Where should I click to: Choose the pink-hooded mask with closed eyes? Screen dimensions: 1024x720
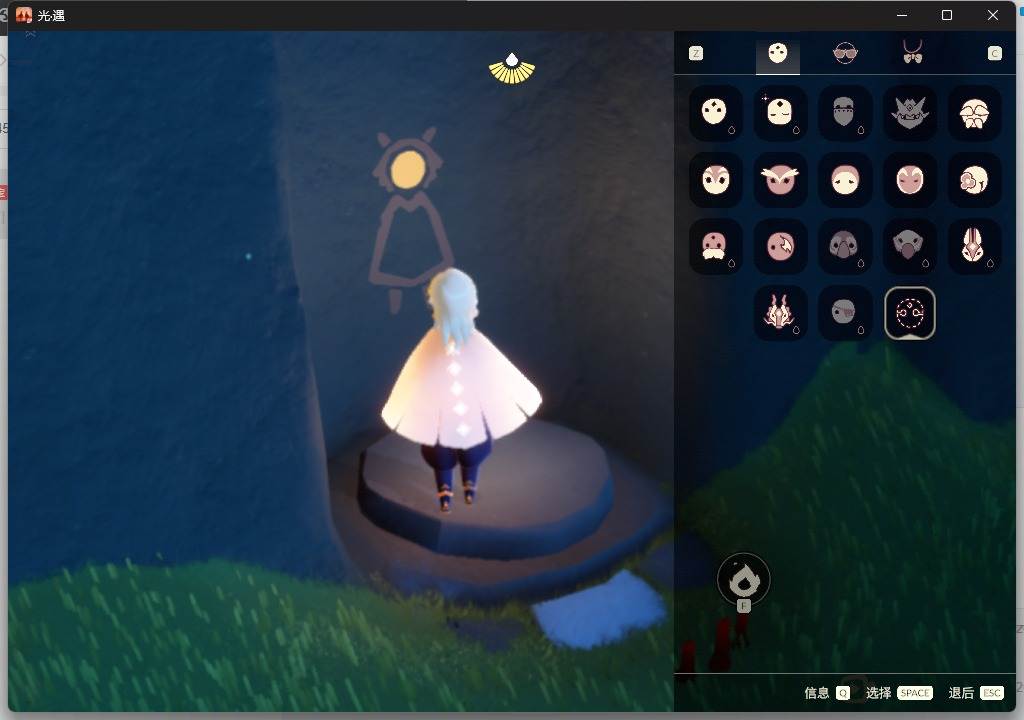pyautogui.click(x=844, y=180)
